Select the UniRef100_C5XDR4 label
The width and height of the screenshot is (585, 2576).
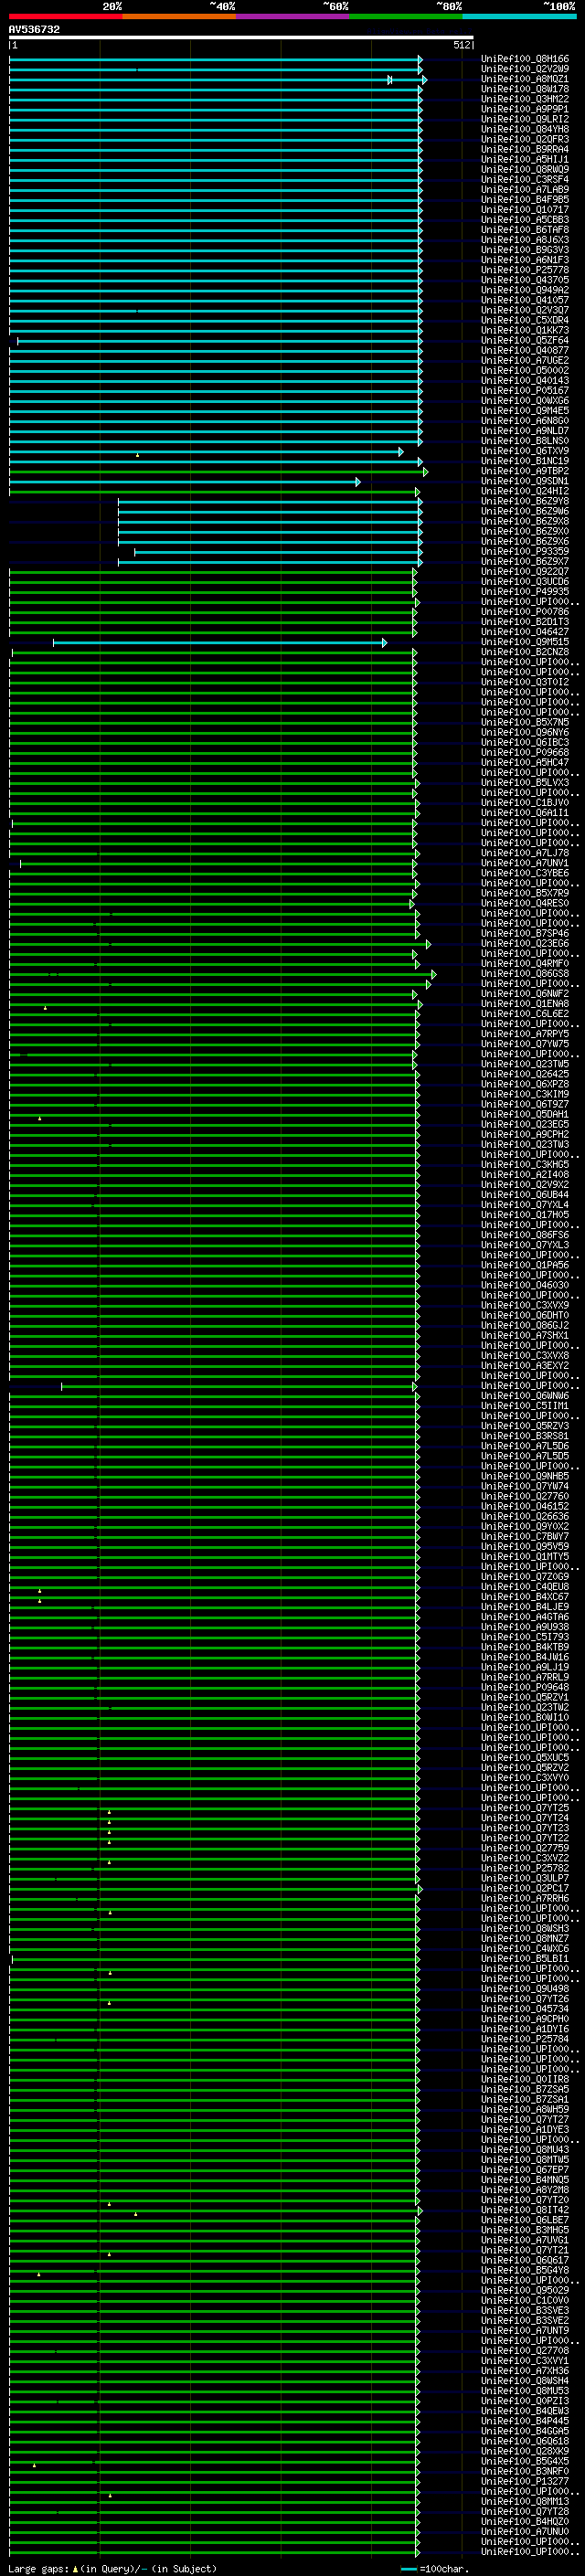(x=525, y=320)
